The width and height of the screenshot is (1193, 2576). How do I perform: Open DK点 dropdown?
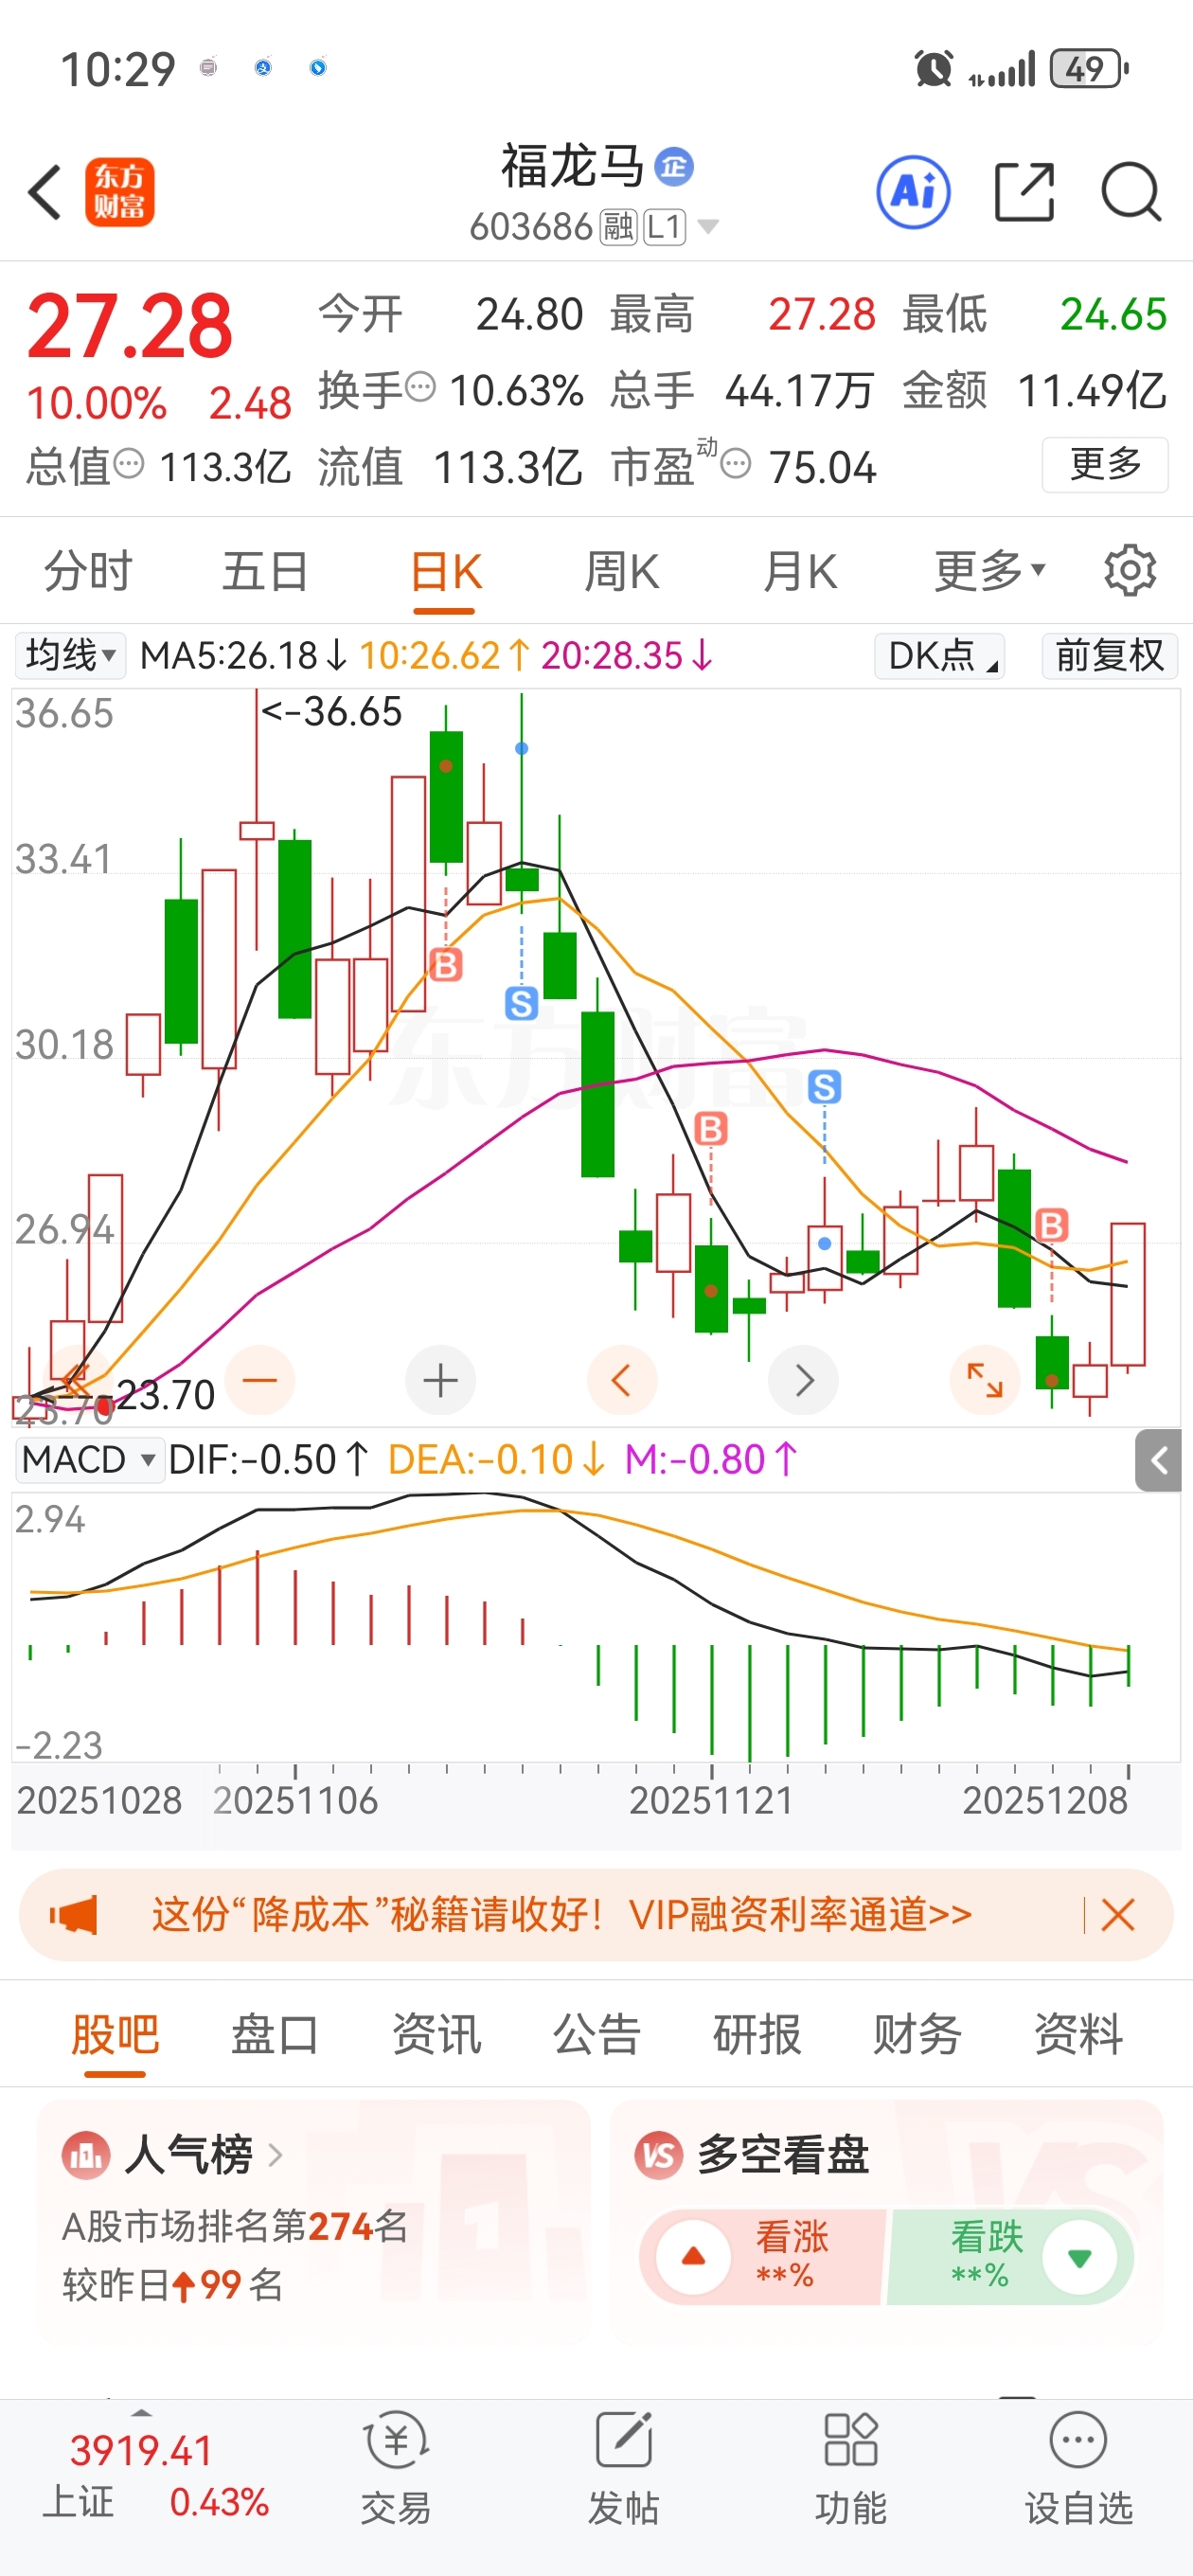[939, 656]
